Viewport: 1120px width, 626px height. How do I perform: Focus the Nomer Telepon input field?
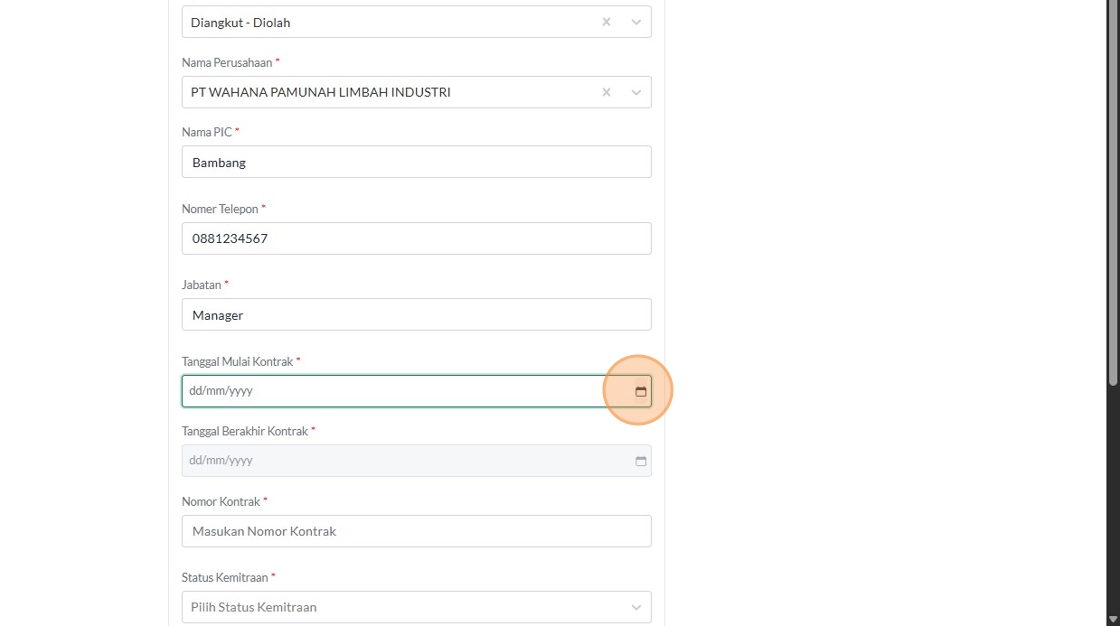point(416,239)
